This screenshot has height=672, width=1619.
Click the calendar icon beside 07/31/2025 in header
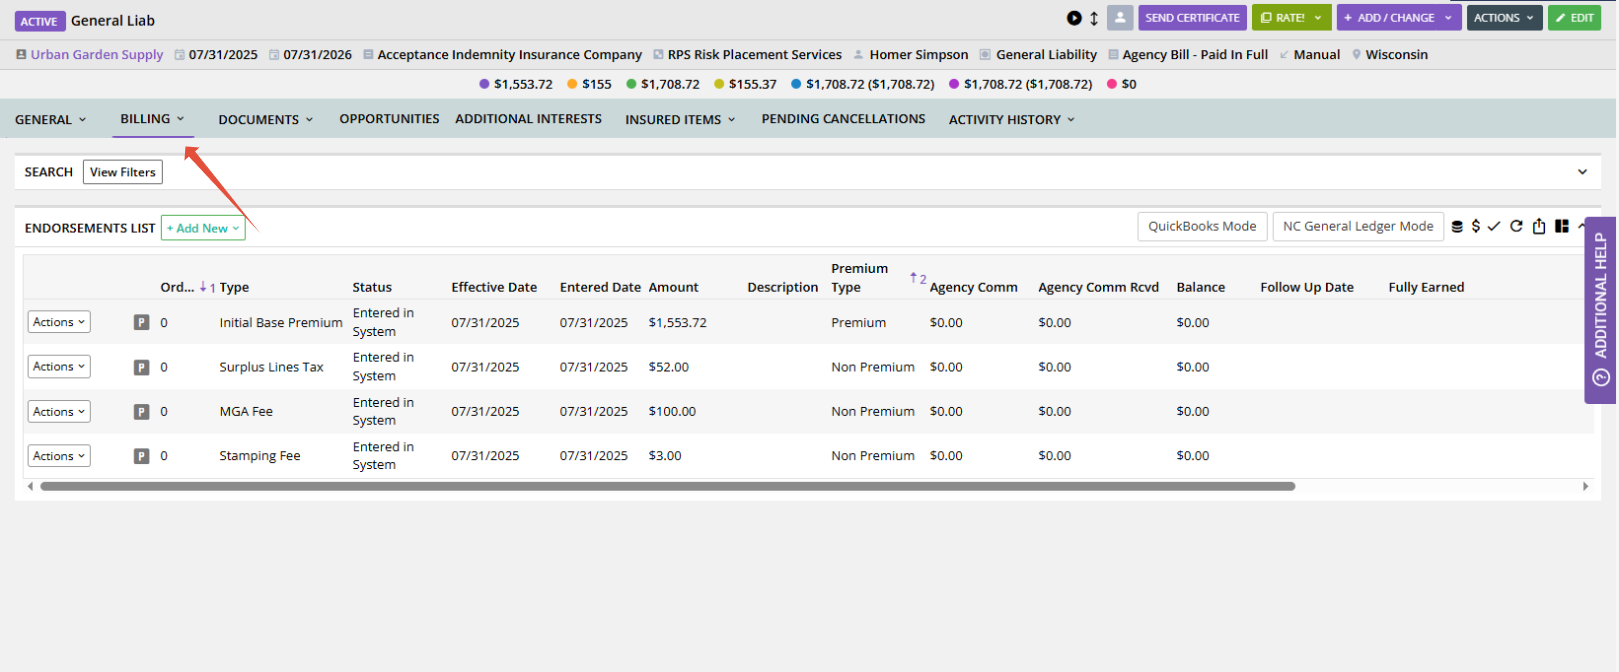(x=180, y=55)
